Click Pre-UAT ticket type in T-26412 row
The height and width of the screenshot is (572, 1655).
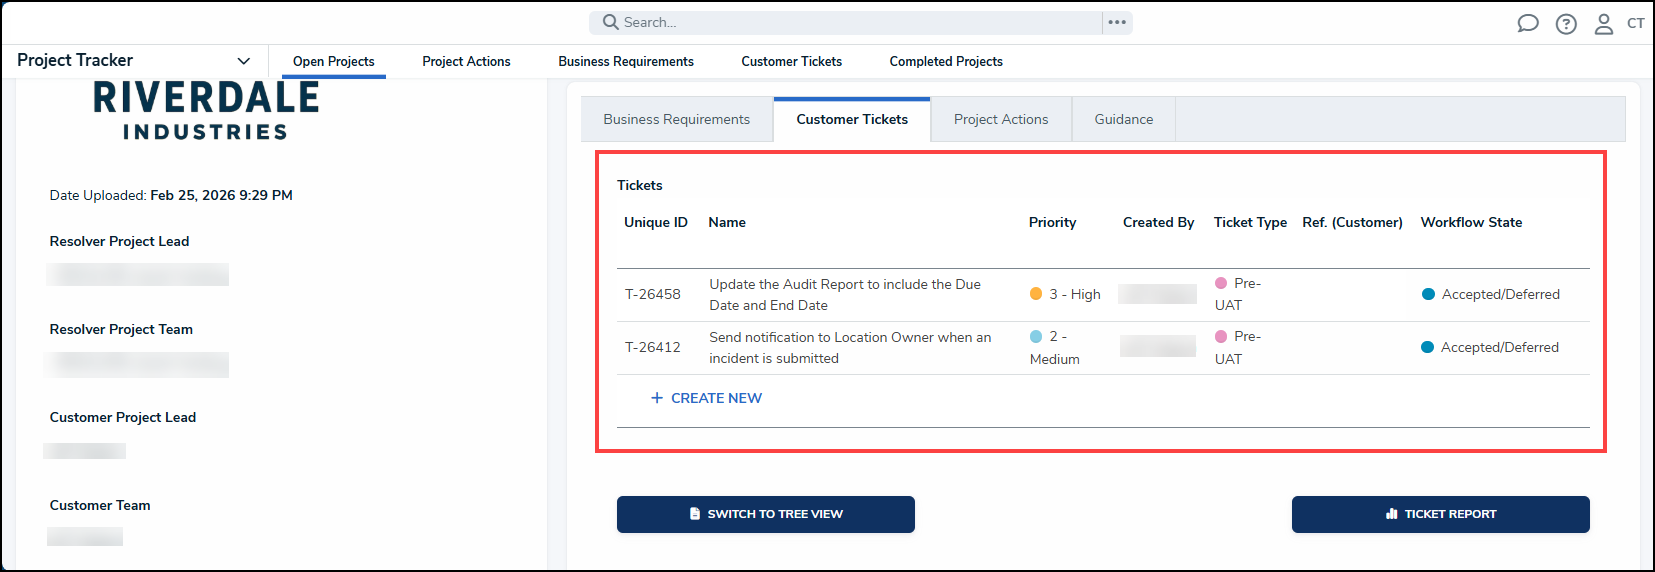coord(1238,347)
